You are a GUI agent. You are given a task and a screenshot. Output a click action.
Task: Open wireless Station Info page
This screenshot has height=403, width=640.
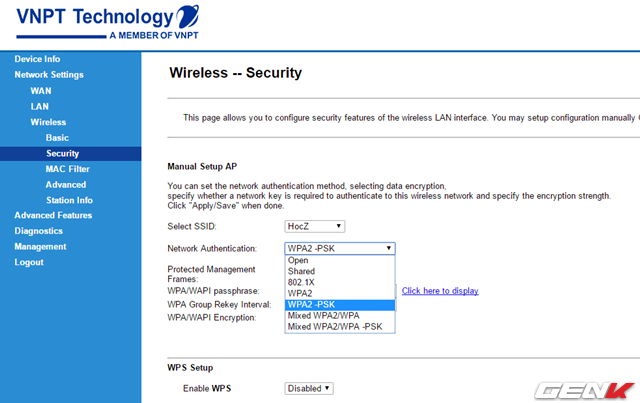(x=69, y=200)
